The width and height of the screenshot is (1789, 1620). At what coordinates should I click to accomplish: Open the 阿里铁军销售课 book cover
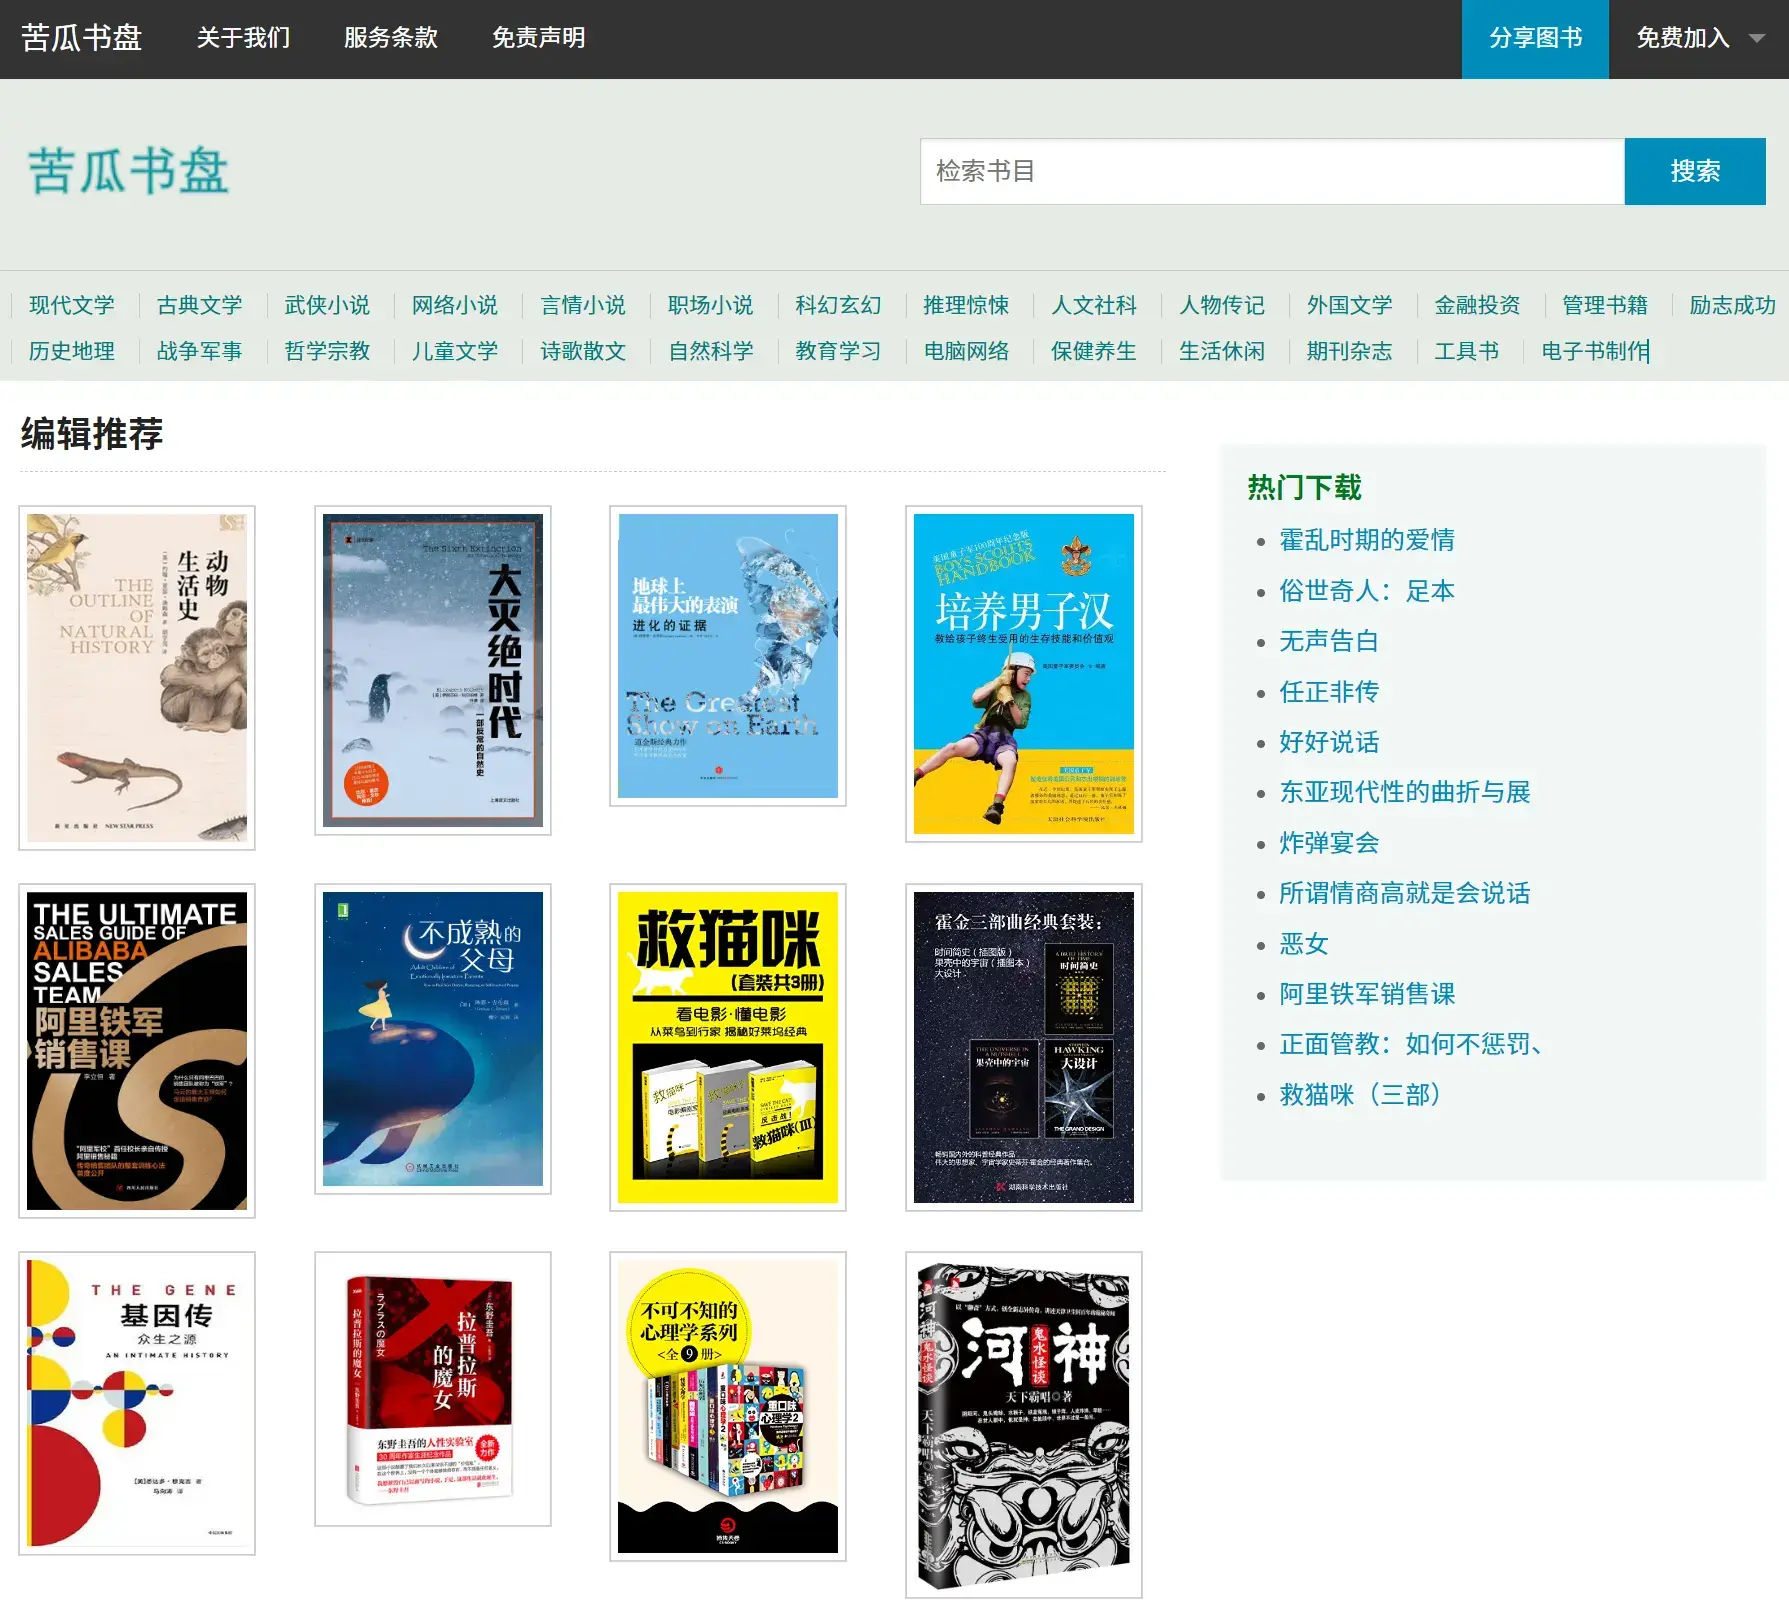click(137, 1050)
